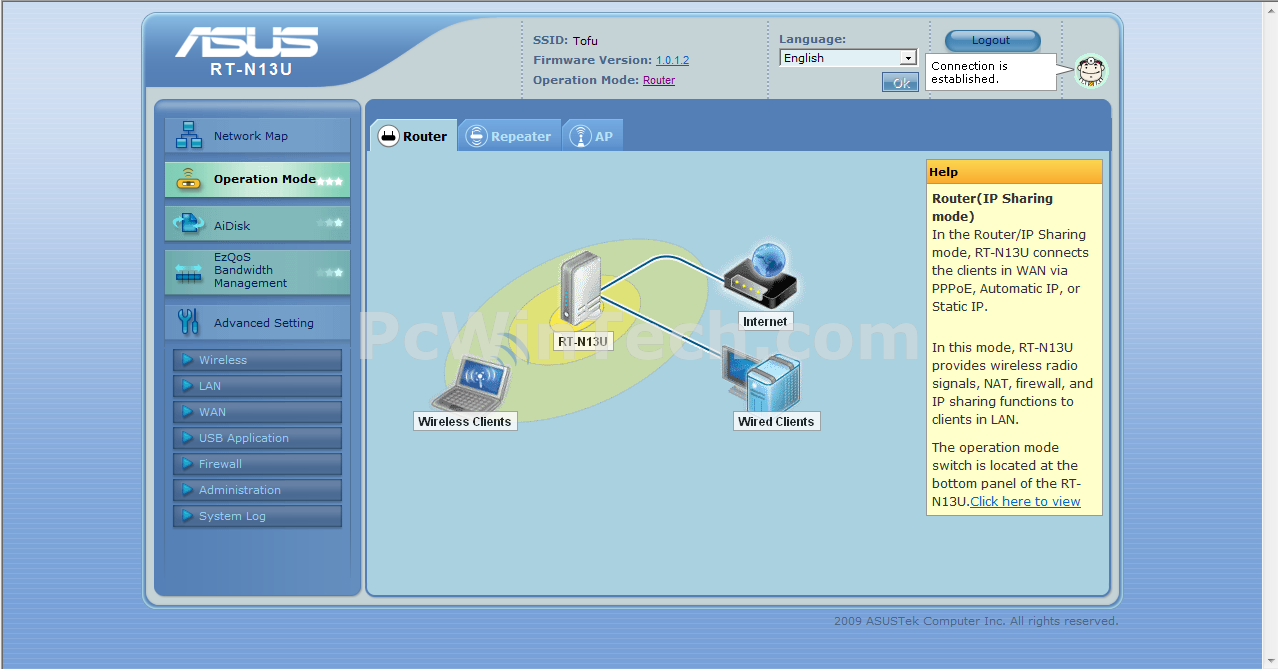
Task: Expand the Wireless settings section
Action: 257,360
